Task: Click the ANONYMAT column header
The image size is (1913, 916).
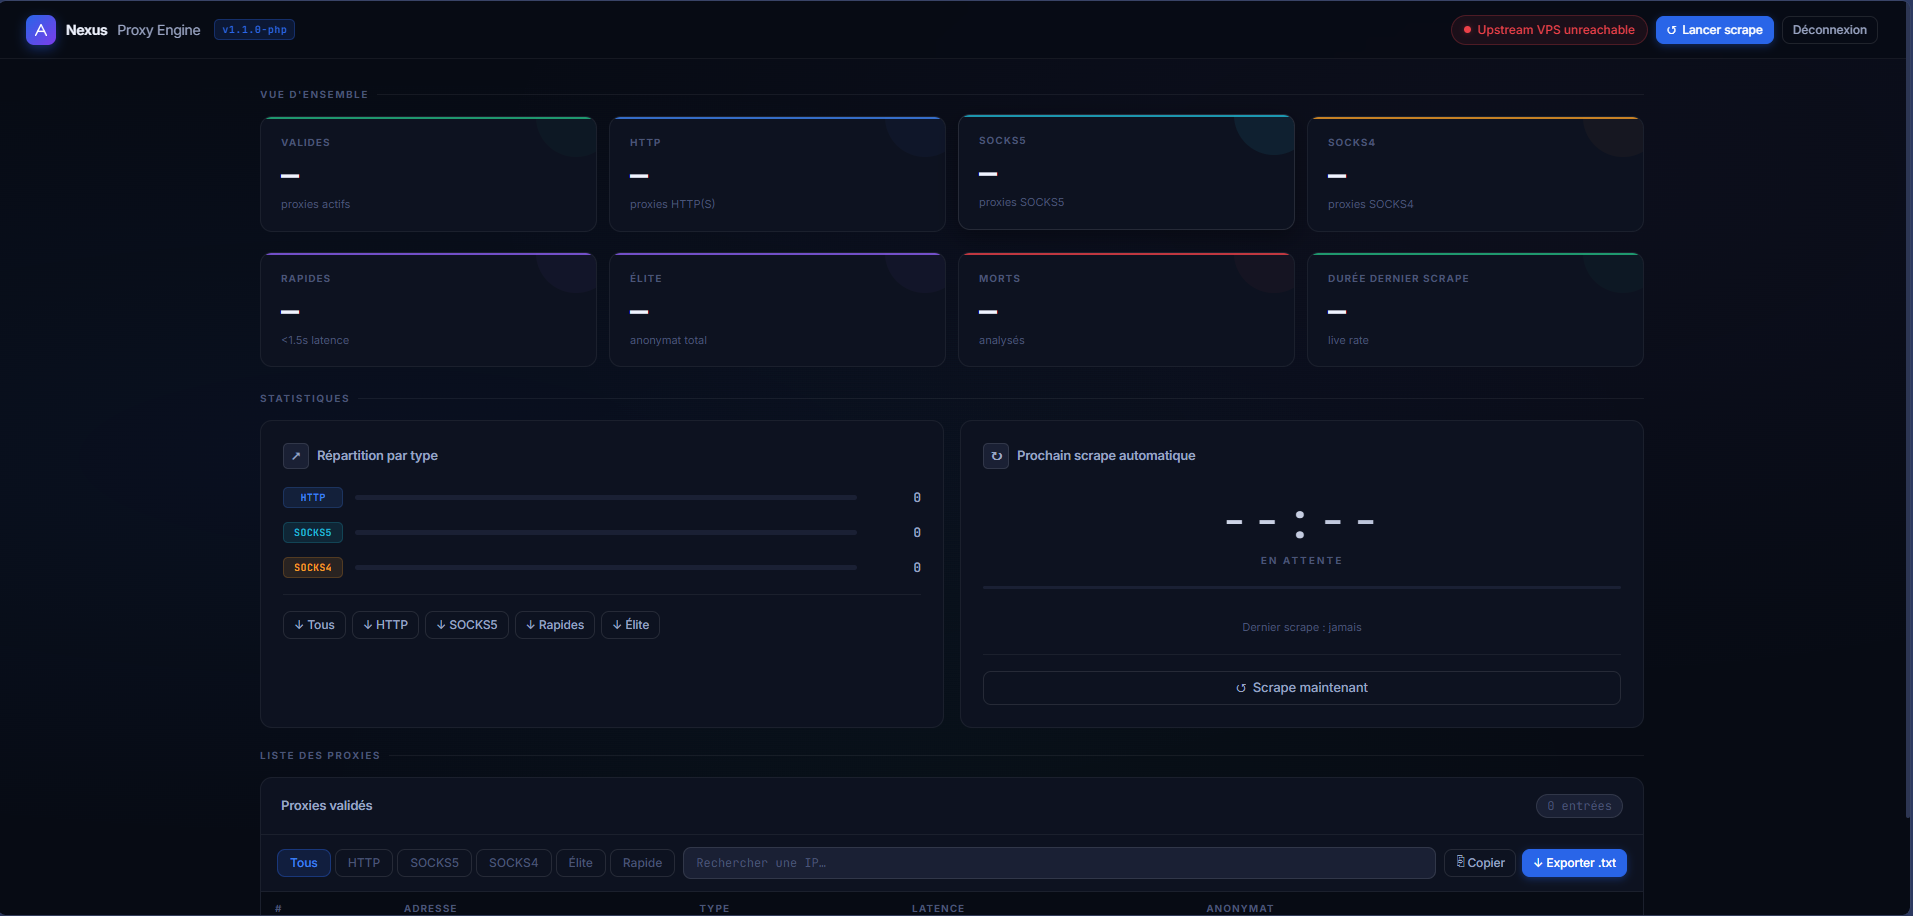Action: tap(1240, 909)
